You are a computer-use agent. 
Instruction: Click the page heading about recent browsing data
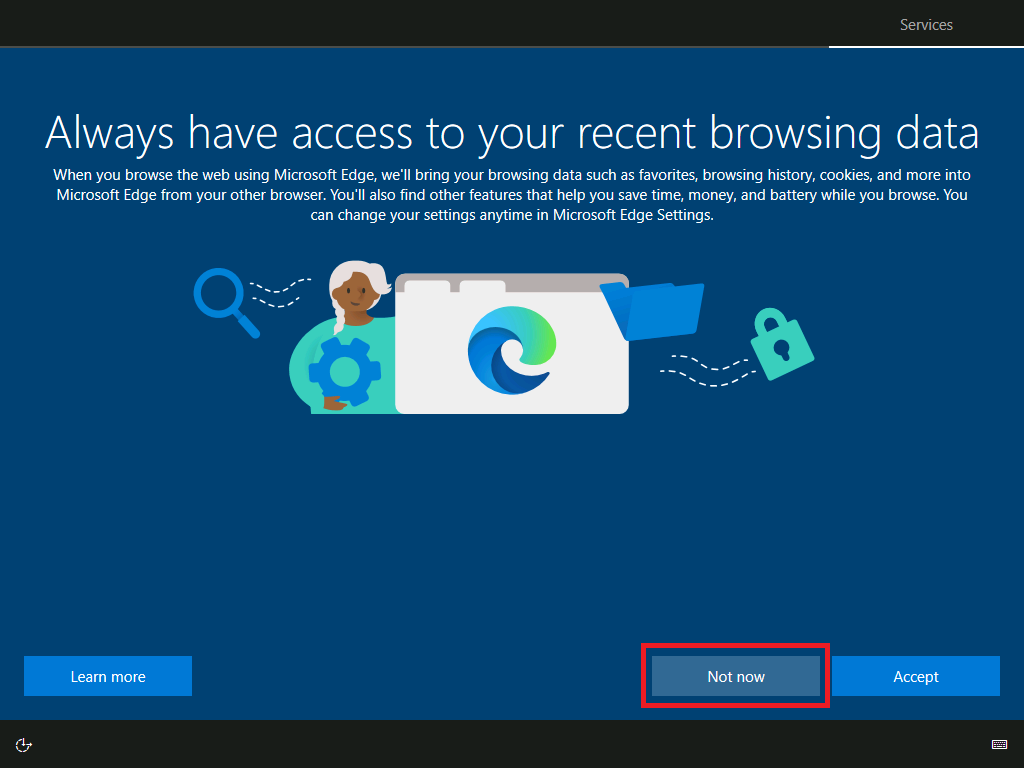click(x=512, y=133)
